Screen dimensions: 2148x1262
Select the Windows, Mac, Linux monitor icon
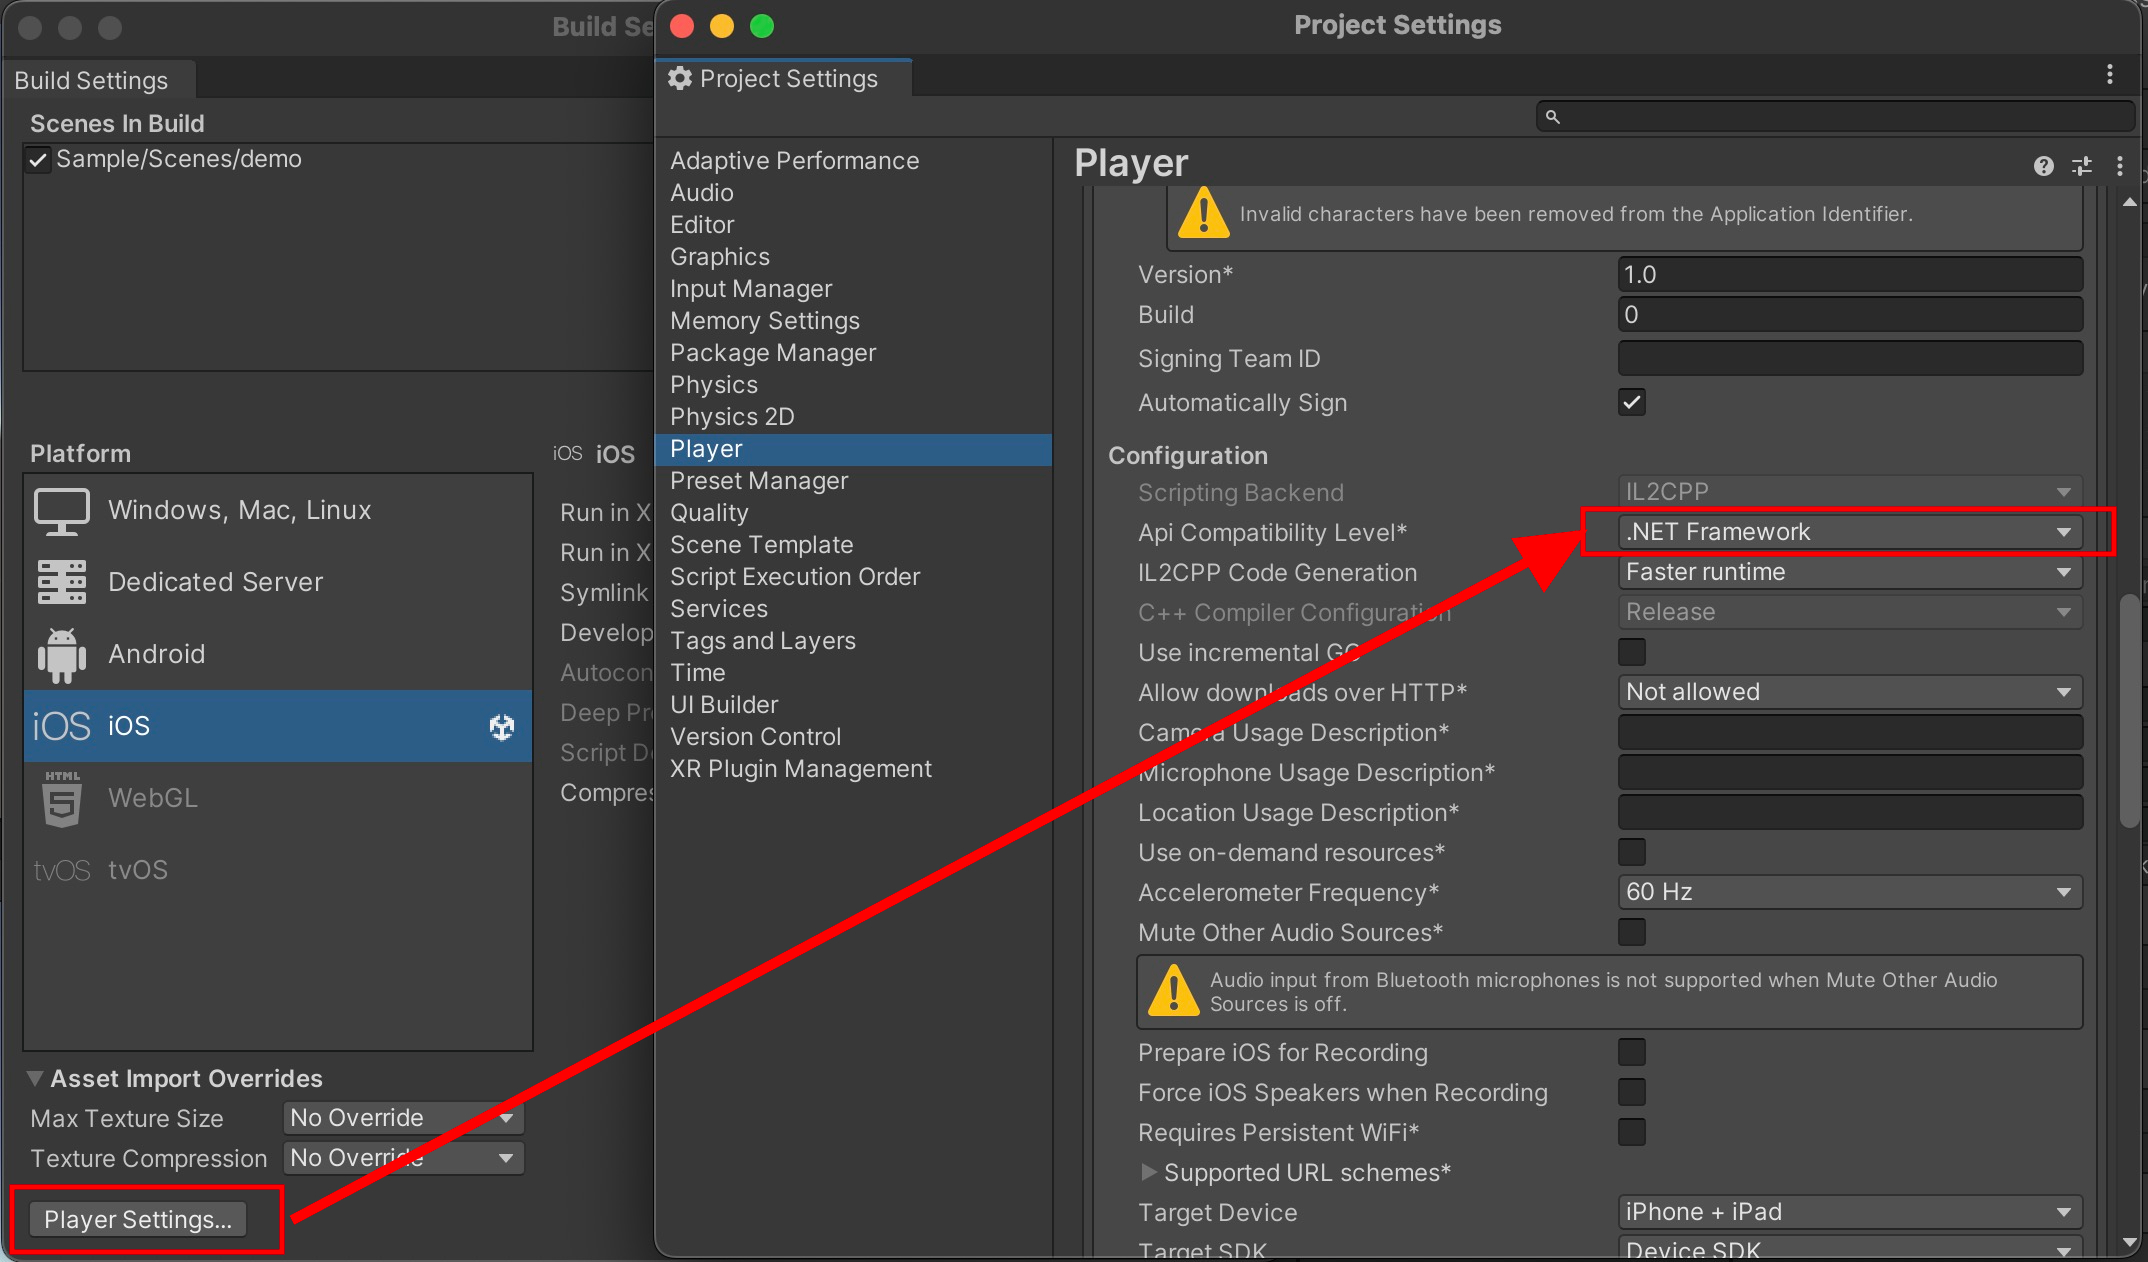pyautogui.click(x=60, y=510)
